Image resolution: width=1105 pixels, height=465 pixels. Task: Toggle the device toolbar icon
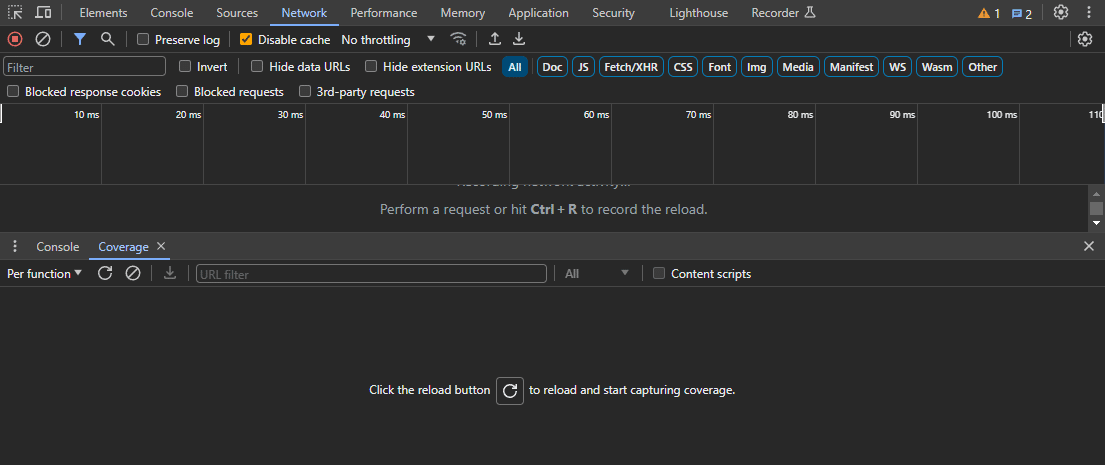tap(43, 13)
